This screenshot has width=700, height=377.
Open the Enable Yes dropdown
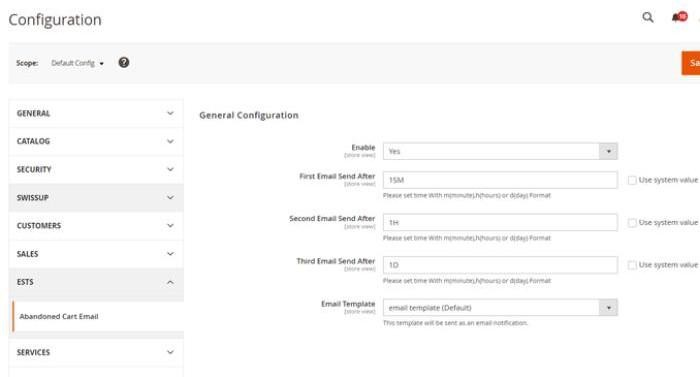(500, 151)
